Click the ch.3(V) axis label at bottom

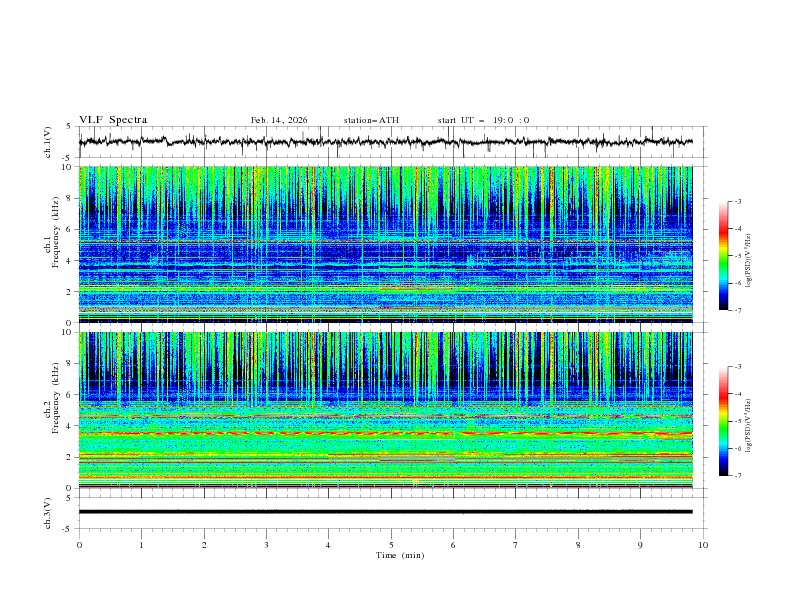pos(48,512)
